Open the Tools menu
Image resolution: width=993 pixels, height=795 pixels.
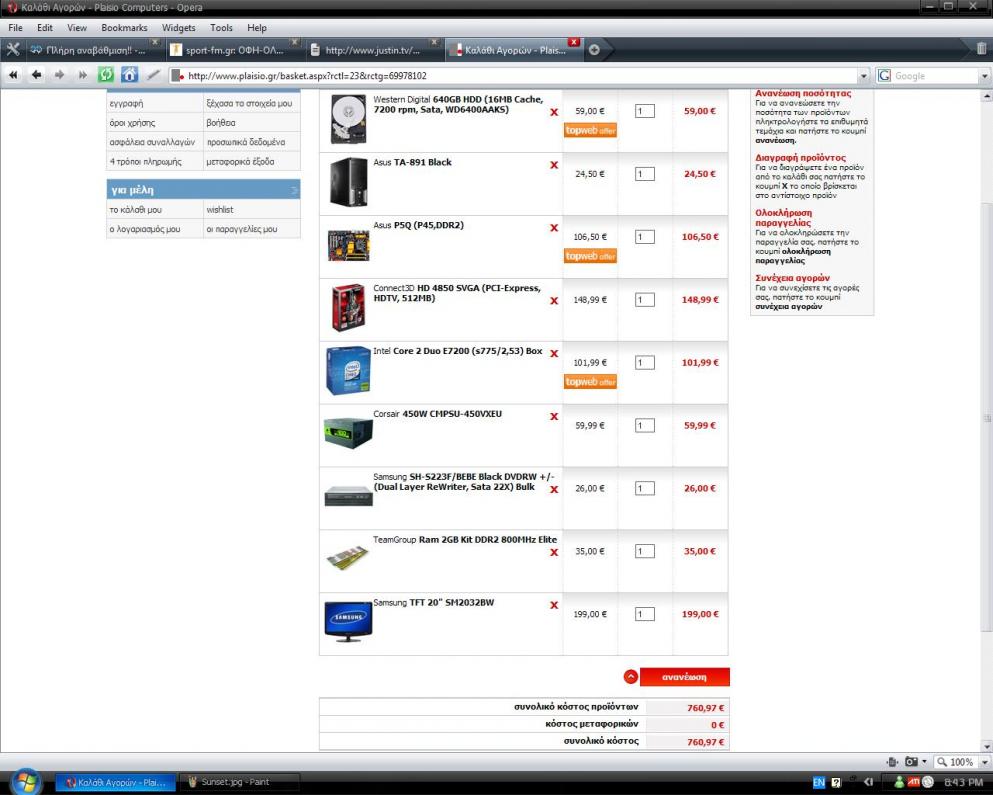[x=221, y=28]
